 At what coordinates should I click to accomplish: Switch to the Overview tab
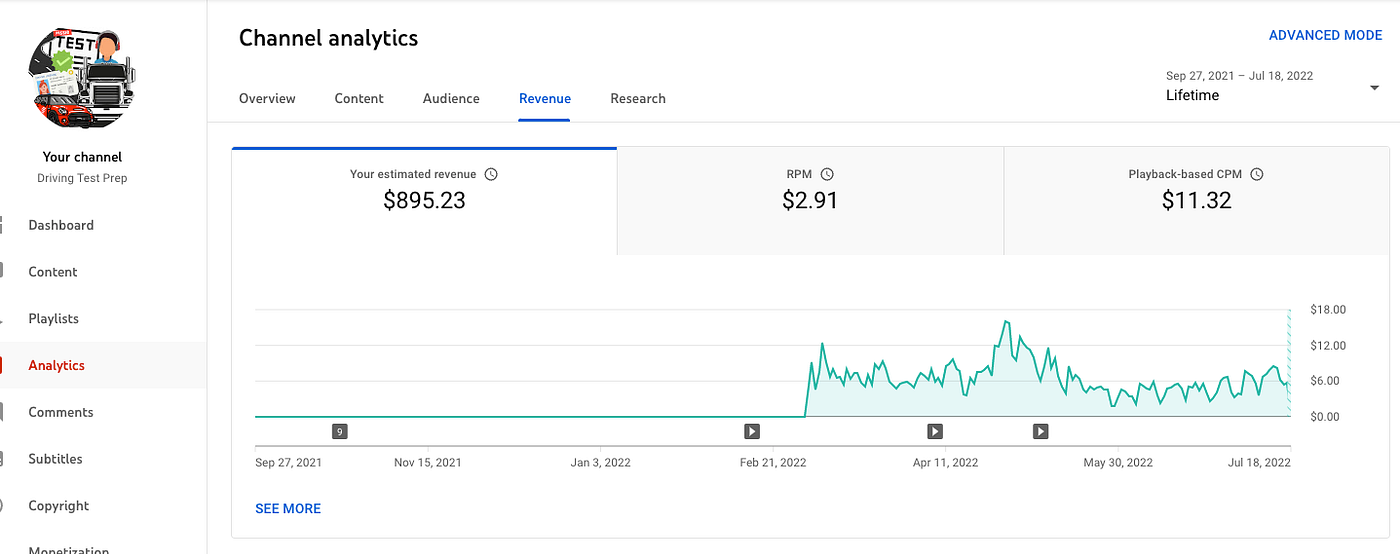(267, 98)
